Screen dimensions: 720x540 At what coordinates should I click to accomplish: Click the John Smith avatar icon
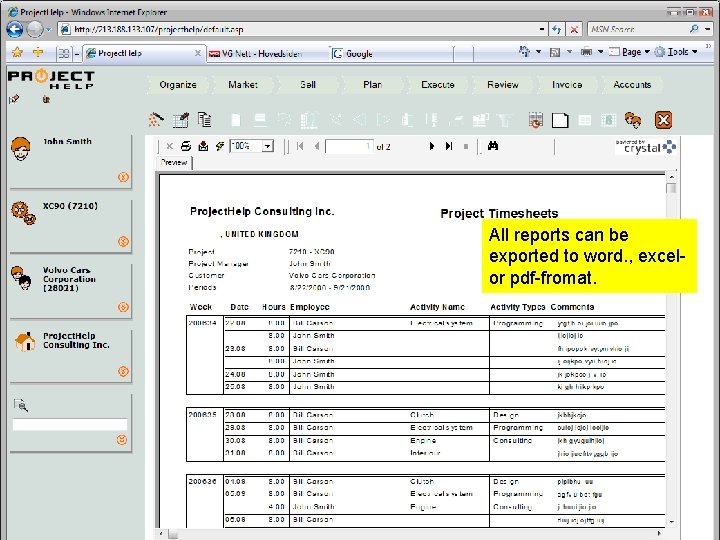coord(21,149)
